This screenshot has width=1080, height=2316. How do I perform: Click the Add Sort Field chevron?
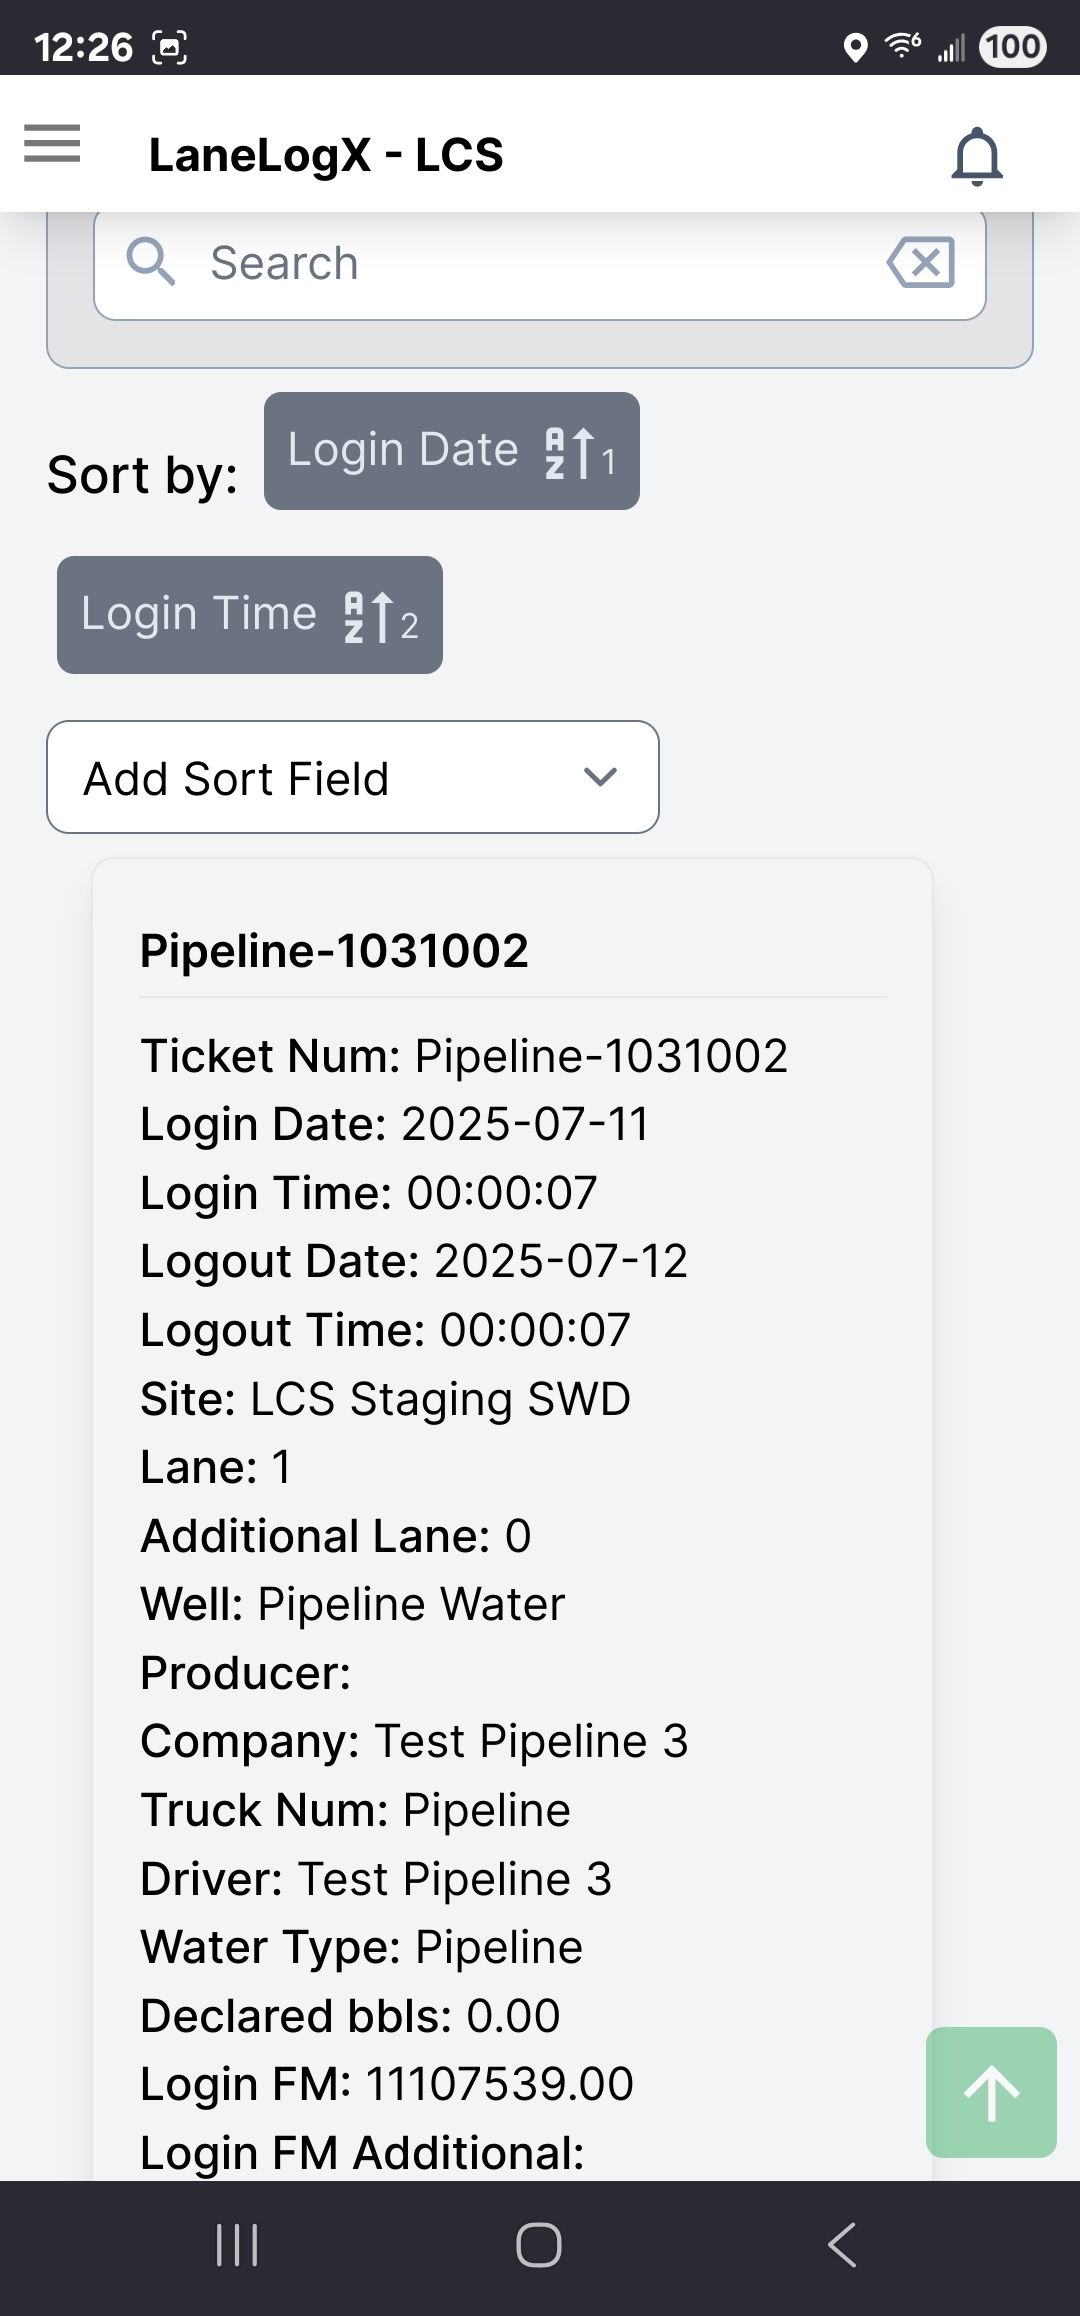pyautogui.click(x=600, y=777)
